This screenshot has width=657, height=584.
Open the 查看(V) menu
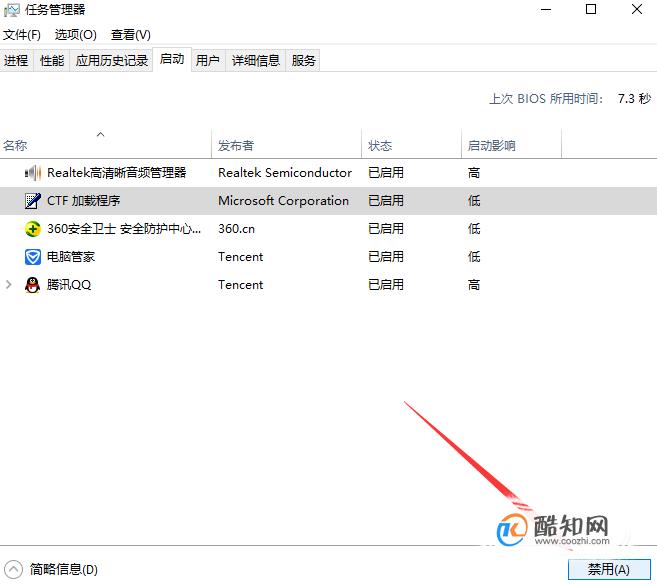tap(130, 35)
